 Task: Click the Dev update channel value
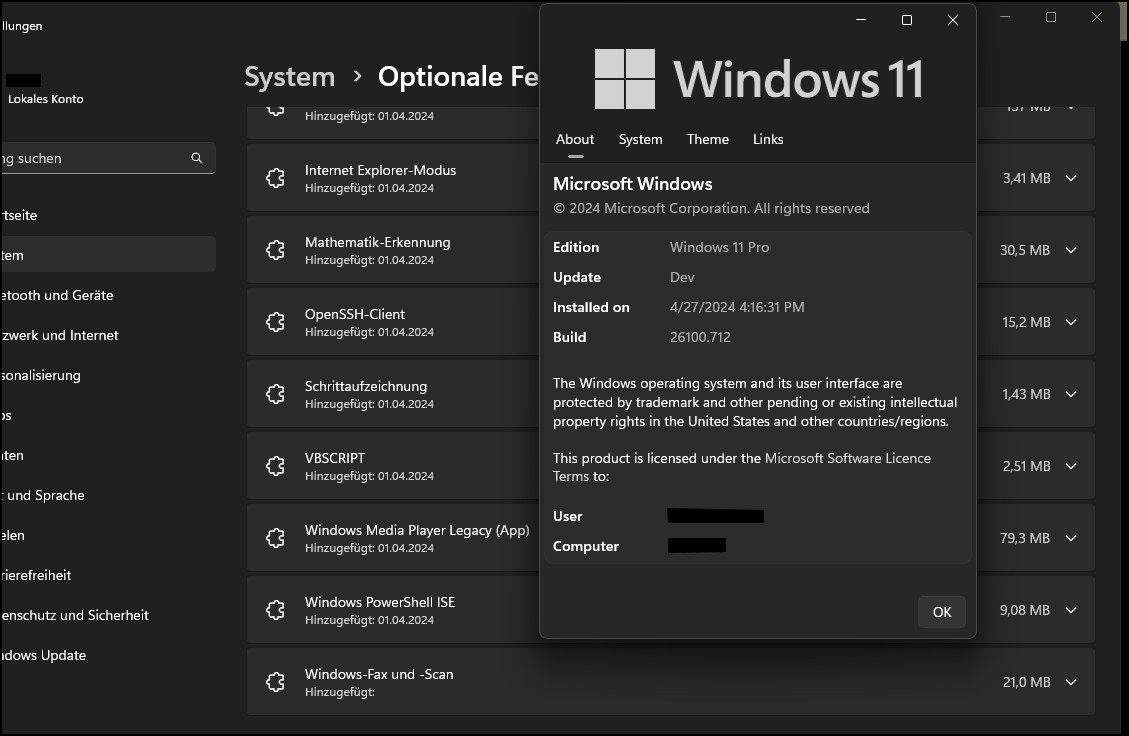pos(682,277)
